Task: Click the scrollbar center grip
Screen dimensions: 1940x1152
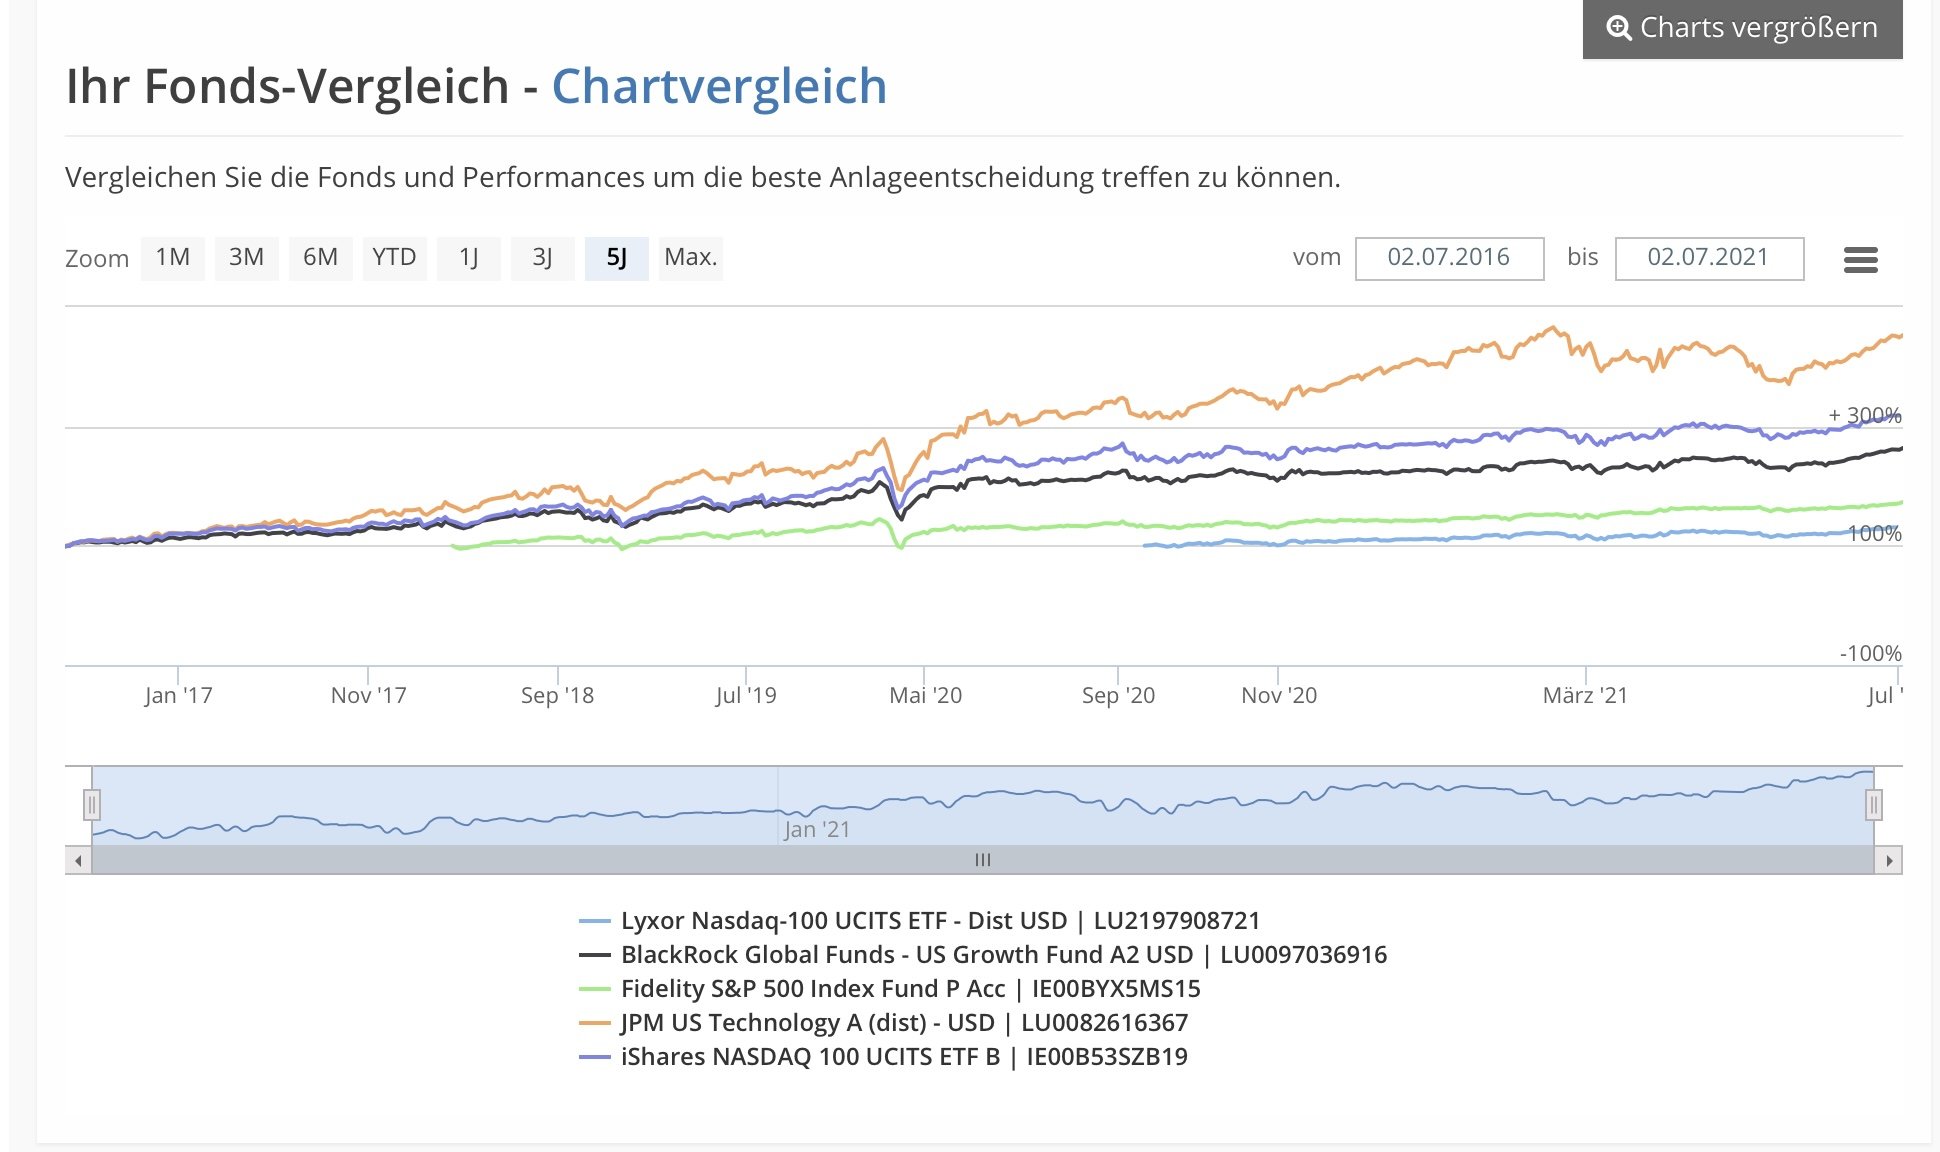Action: click(983, 860)
